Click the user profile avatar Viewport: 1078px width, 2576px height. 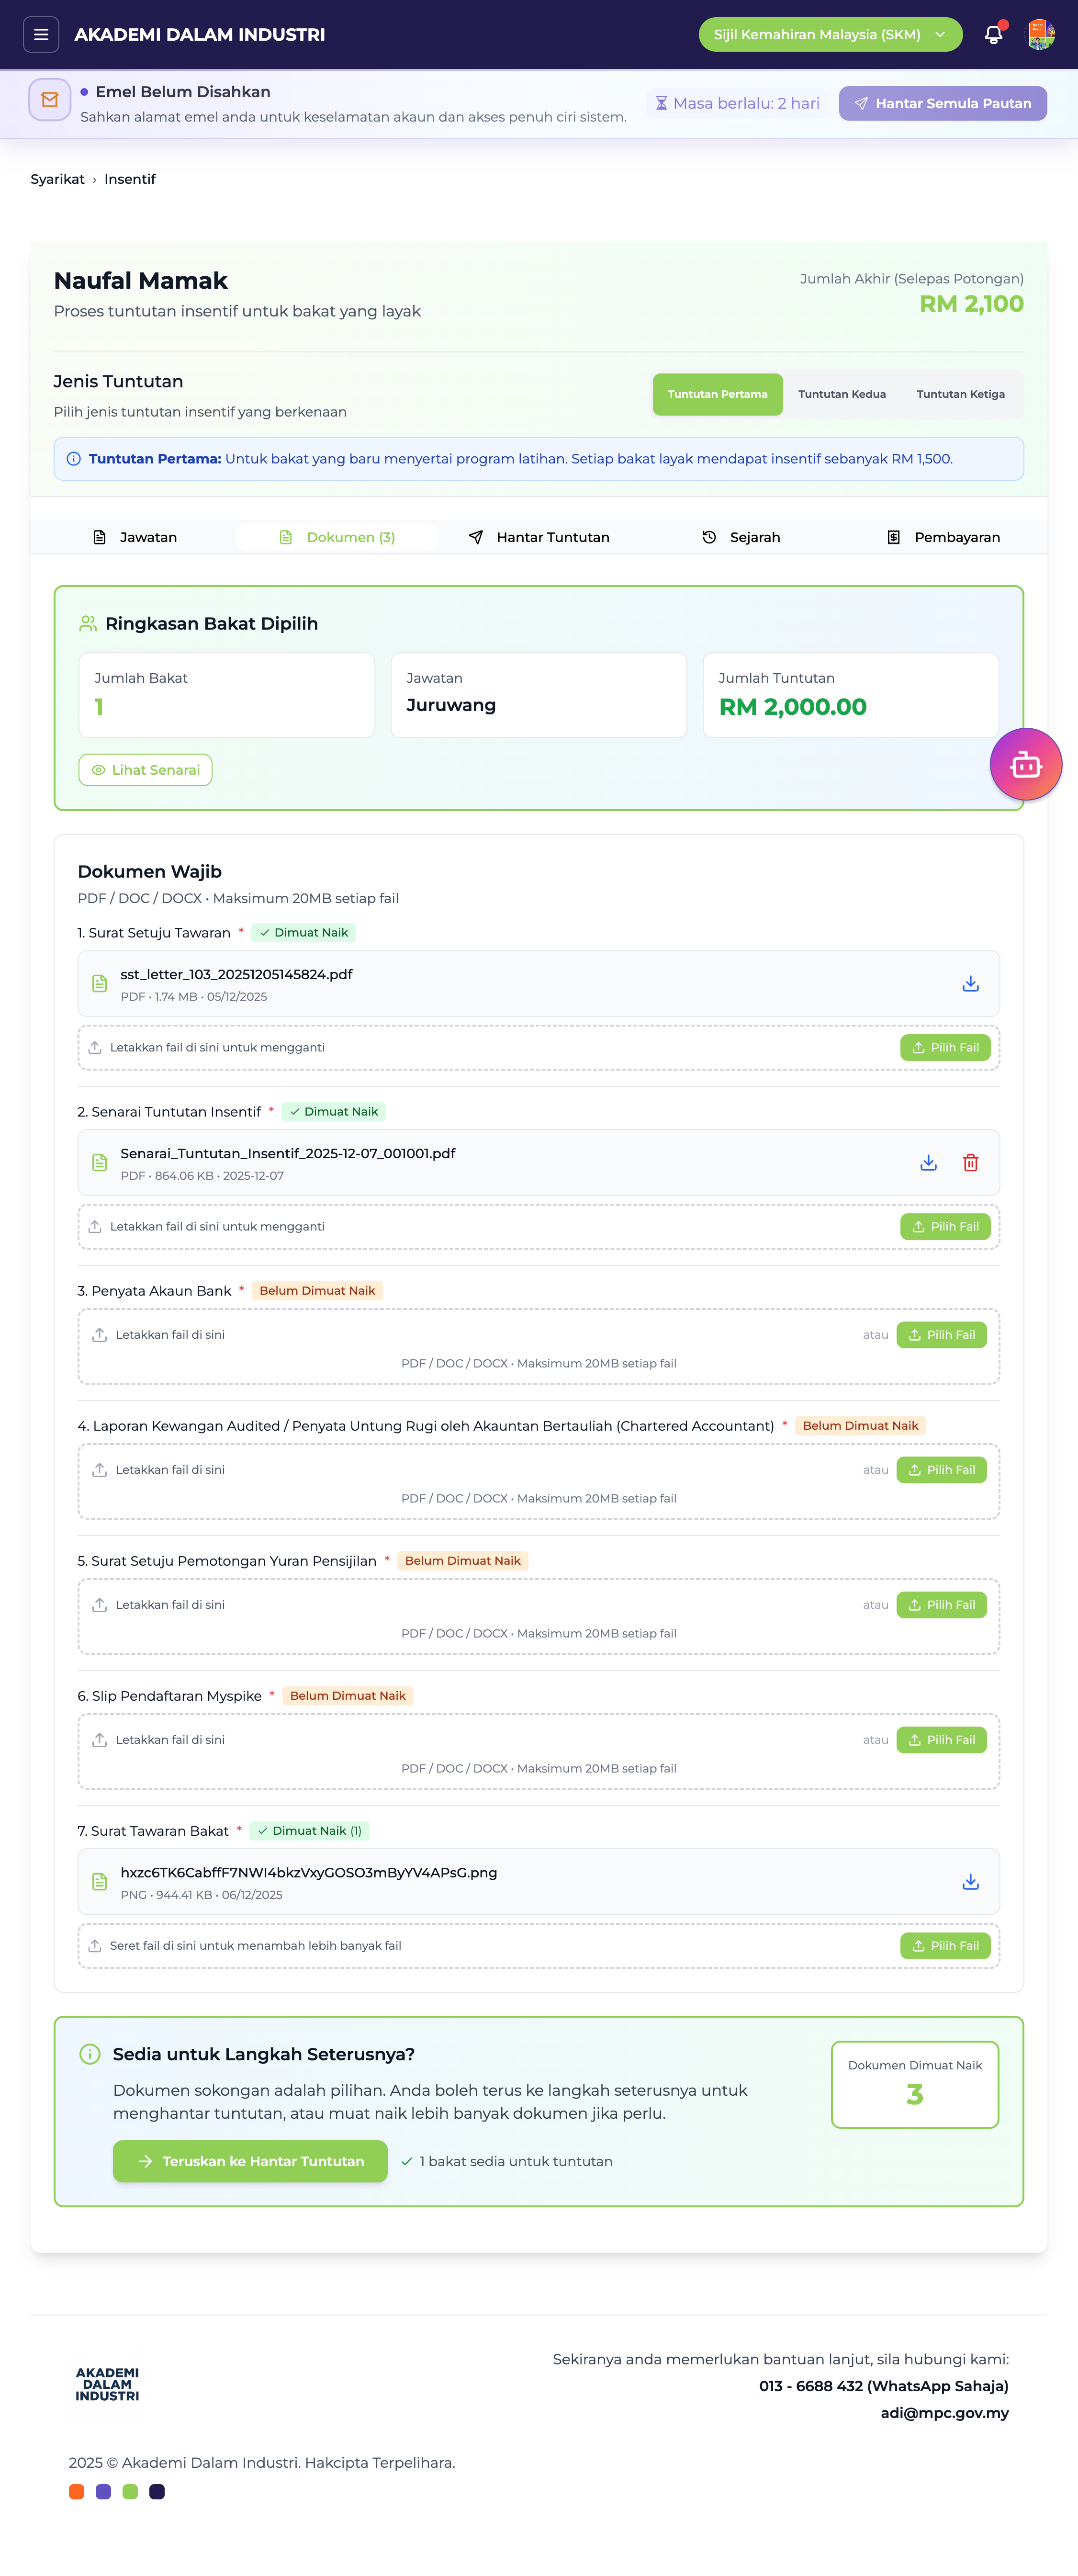pos(1040,34)
